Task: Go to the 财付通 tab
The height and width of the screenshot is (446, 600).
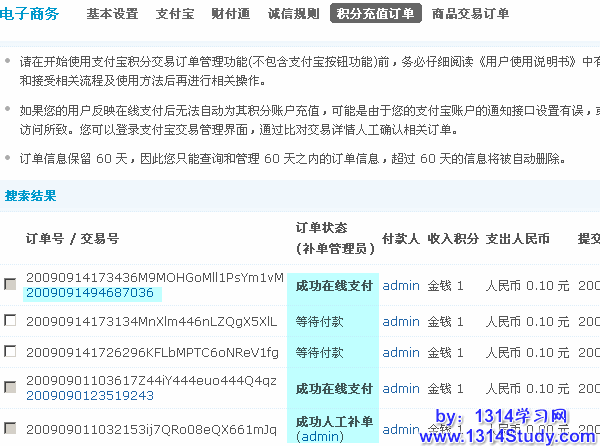Action: pyautogui.click(x=231, y=14)
